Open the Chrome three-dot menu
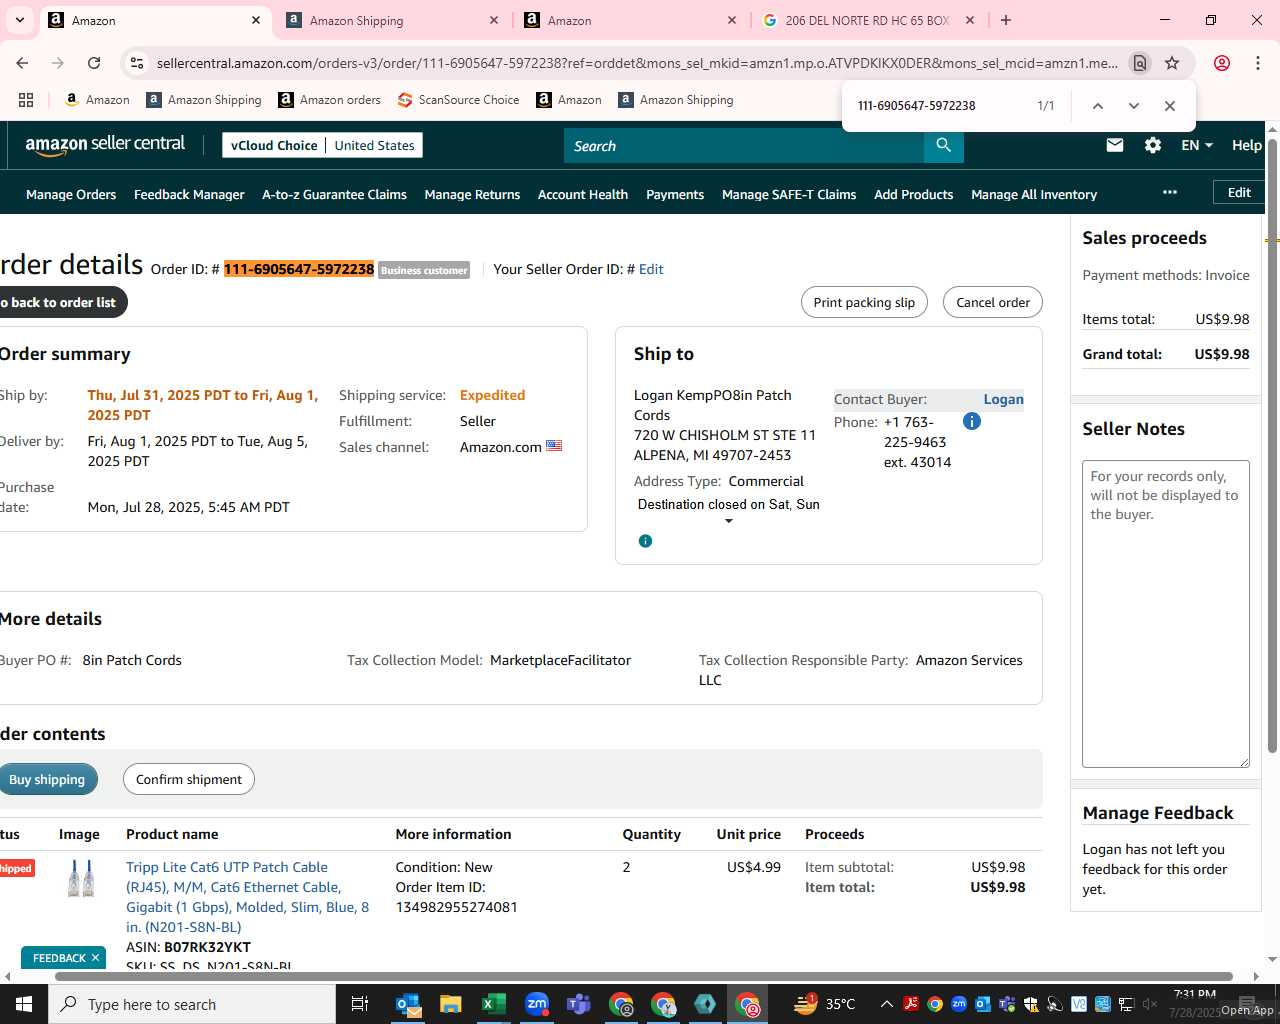The width and height of the screenshot is (1280, 1024). pos(1258,63)
